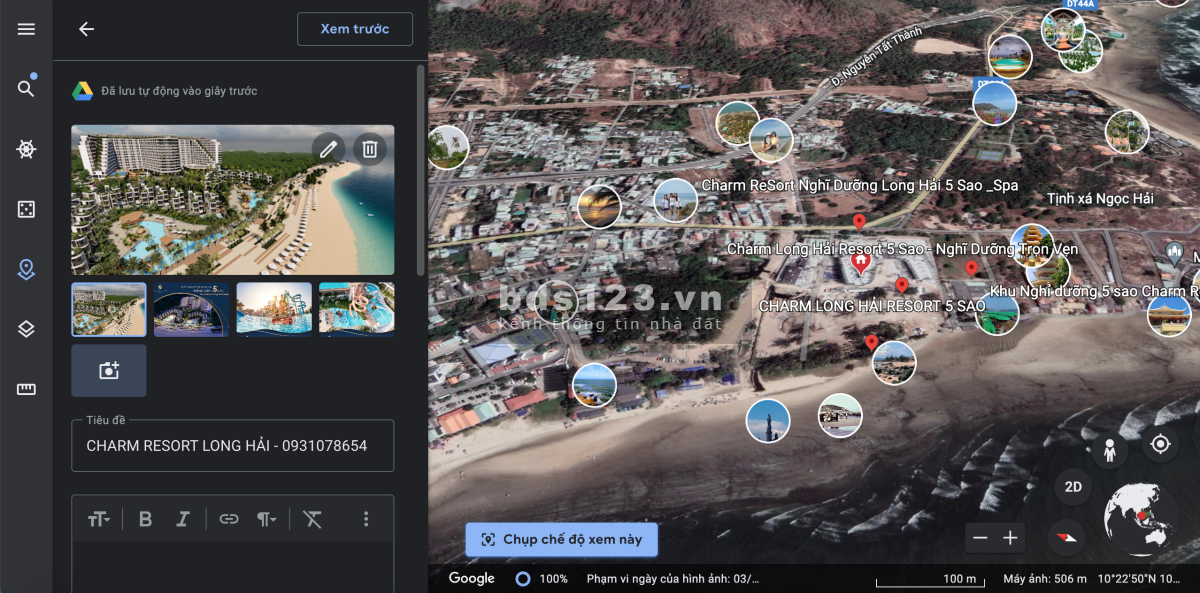
Task: Open the Projects pin icon in sidebar
Action: coord(26,269)
